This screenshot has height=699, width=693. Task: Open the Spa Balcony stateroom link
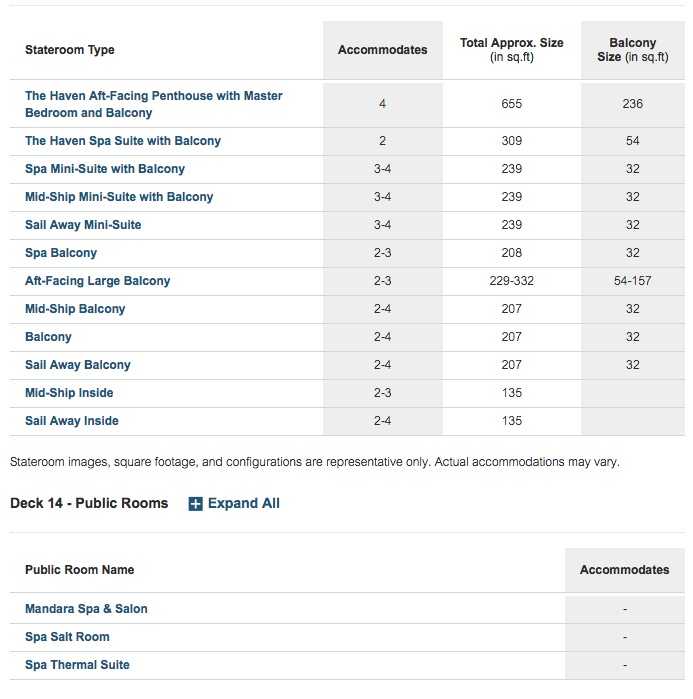click(61, 253)
